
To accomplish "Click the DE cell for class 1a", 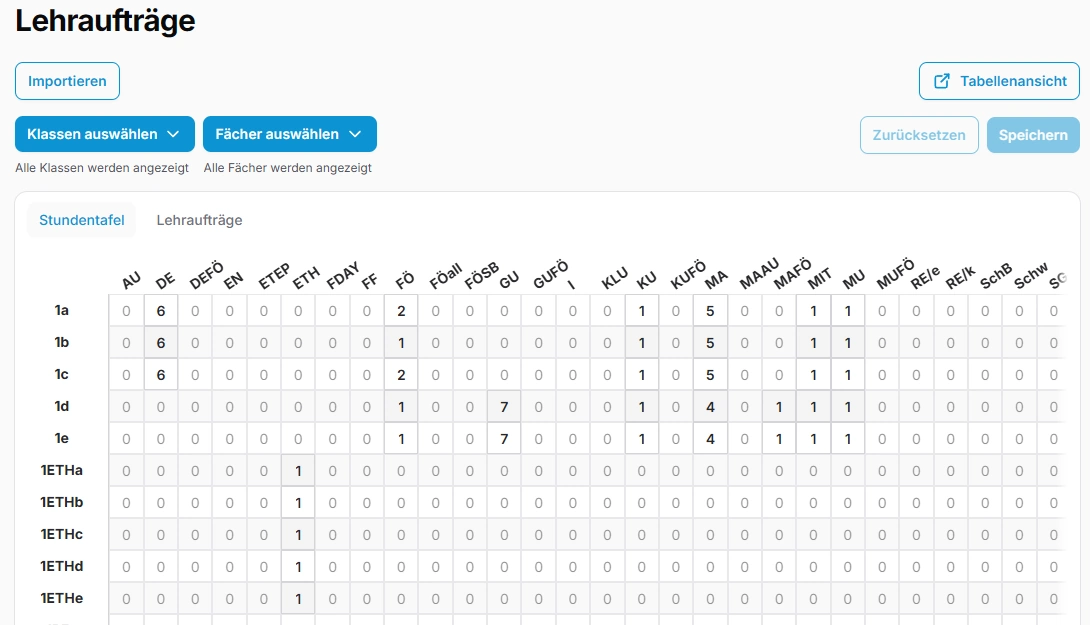I will pyautogui.click(x=160, y=311).
